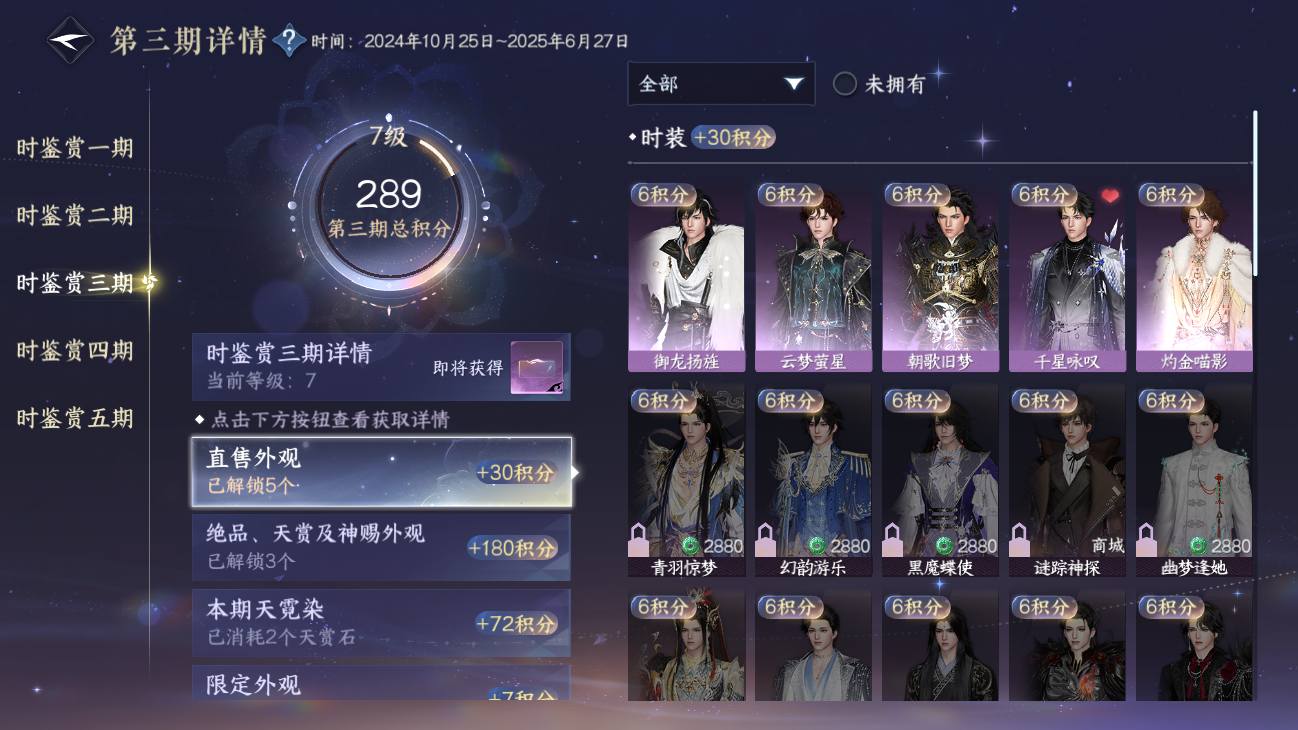The width and height of the screenshot is (1298, 730).
Task: Click the back arrow icon at top-left
Action: pyautogui.click(x=71, y=41)
